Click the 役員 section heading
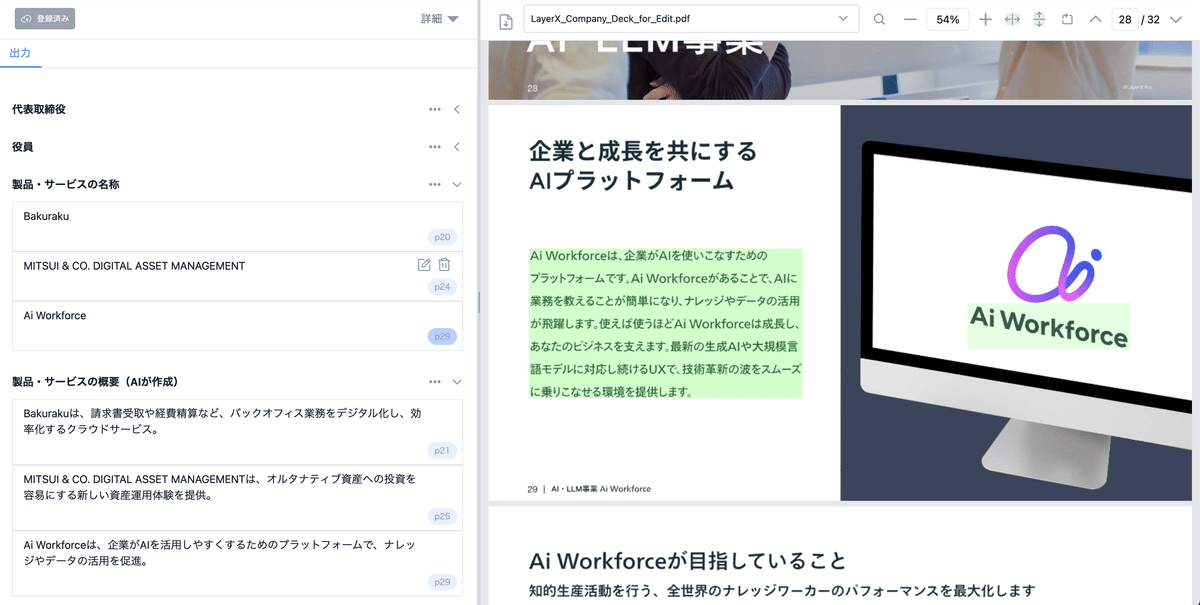The image size is (1200, 605). (22, 147)
